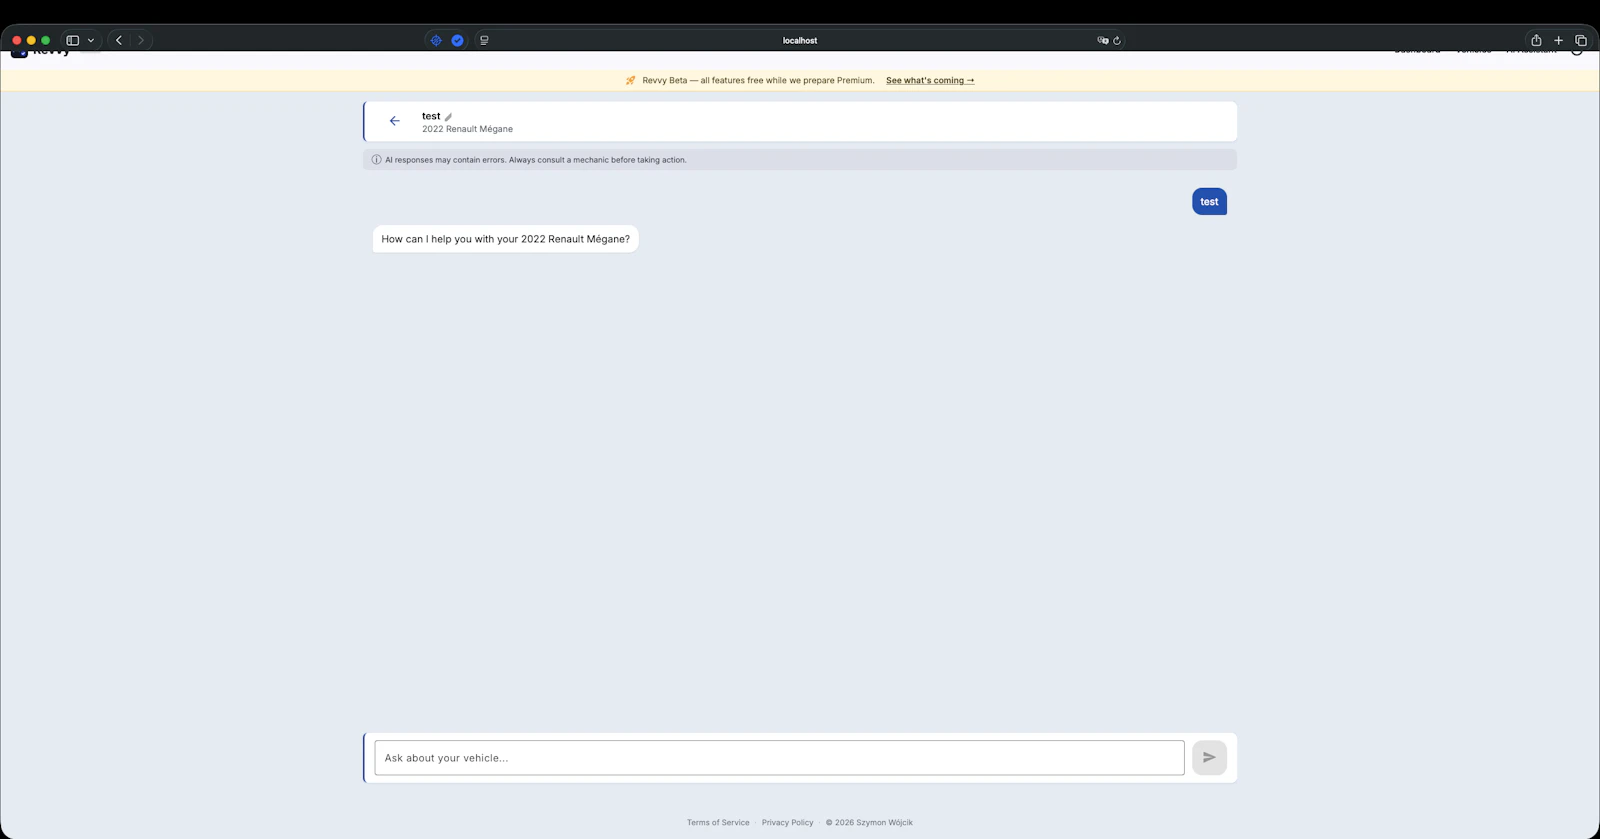Screen dimensions: 1600x839
Task: Click the "Revvy Beta — all features free" text
Action: [x=758, y=80]
